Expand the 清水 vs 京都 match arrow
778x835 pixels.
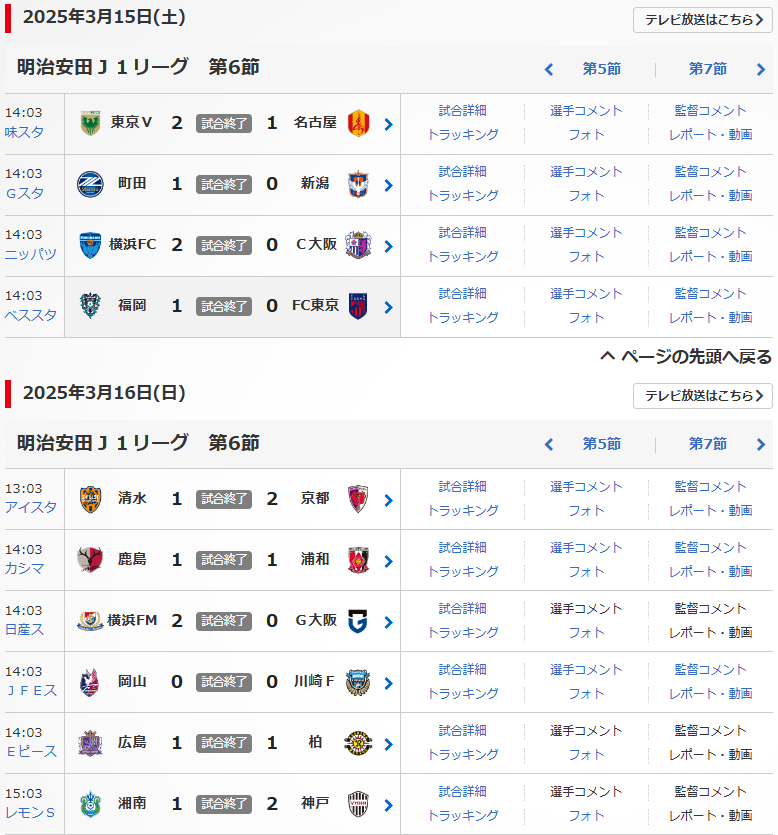388,500
